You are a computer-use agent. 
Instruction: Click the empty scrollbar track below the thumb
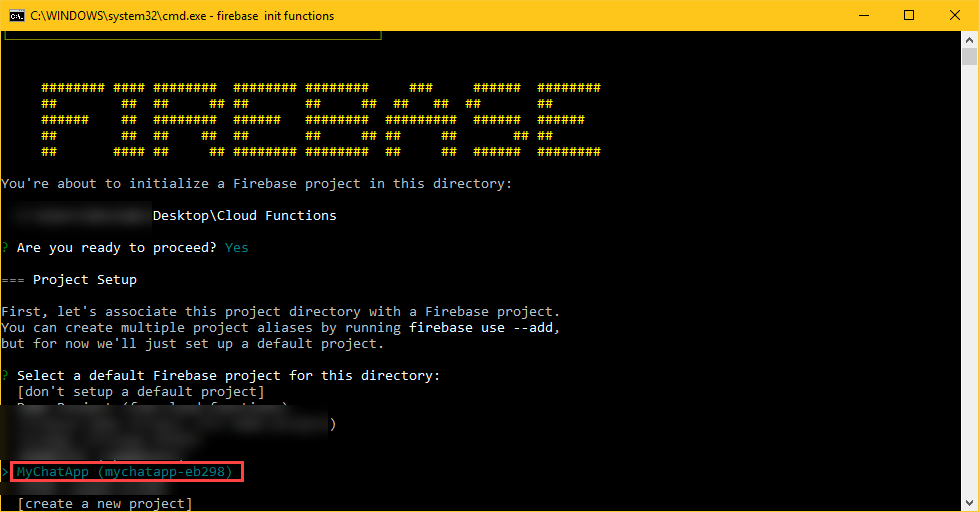click(x=970, y=300)
